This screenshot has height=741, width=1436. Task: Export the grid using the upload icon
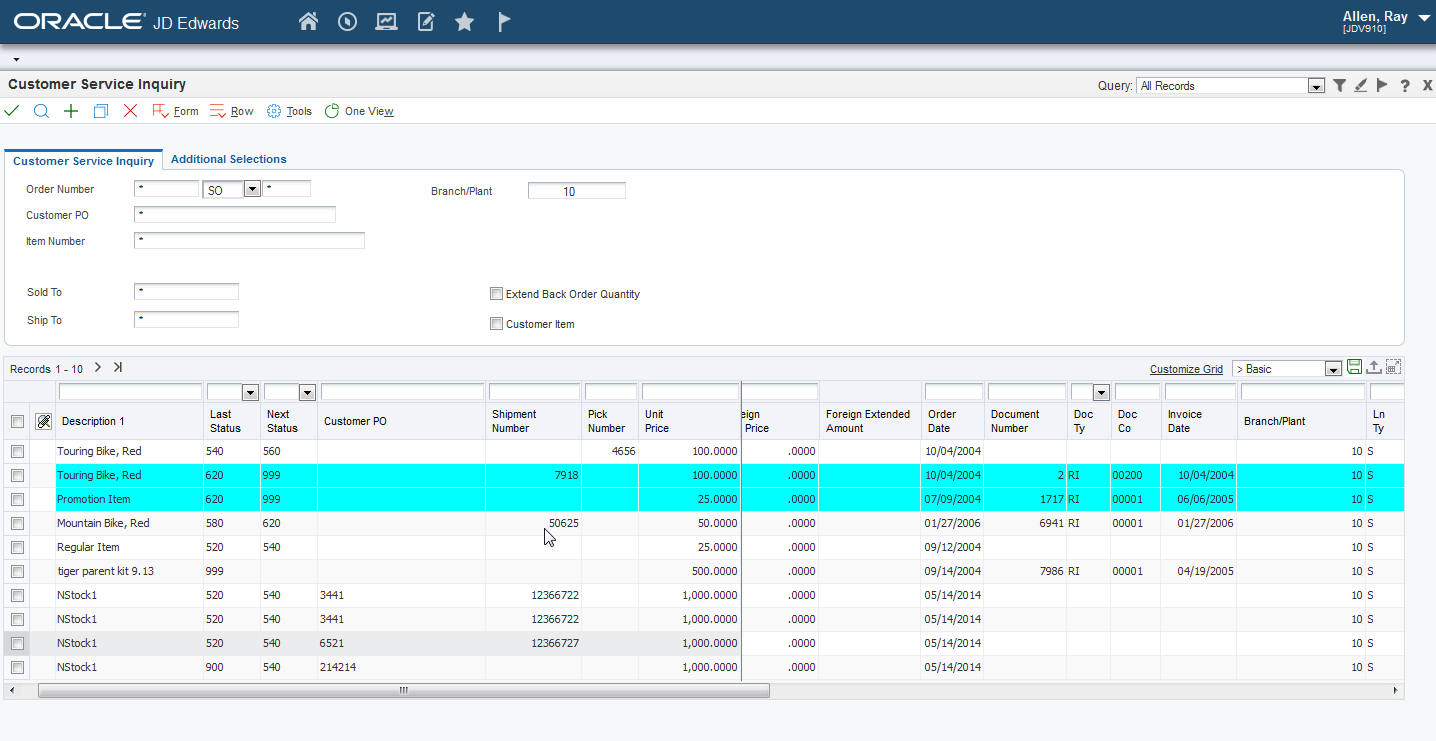[1372, 368]
